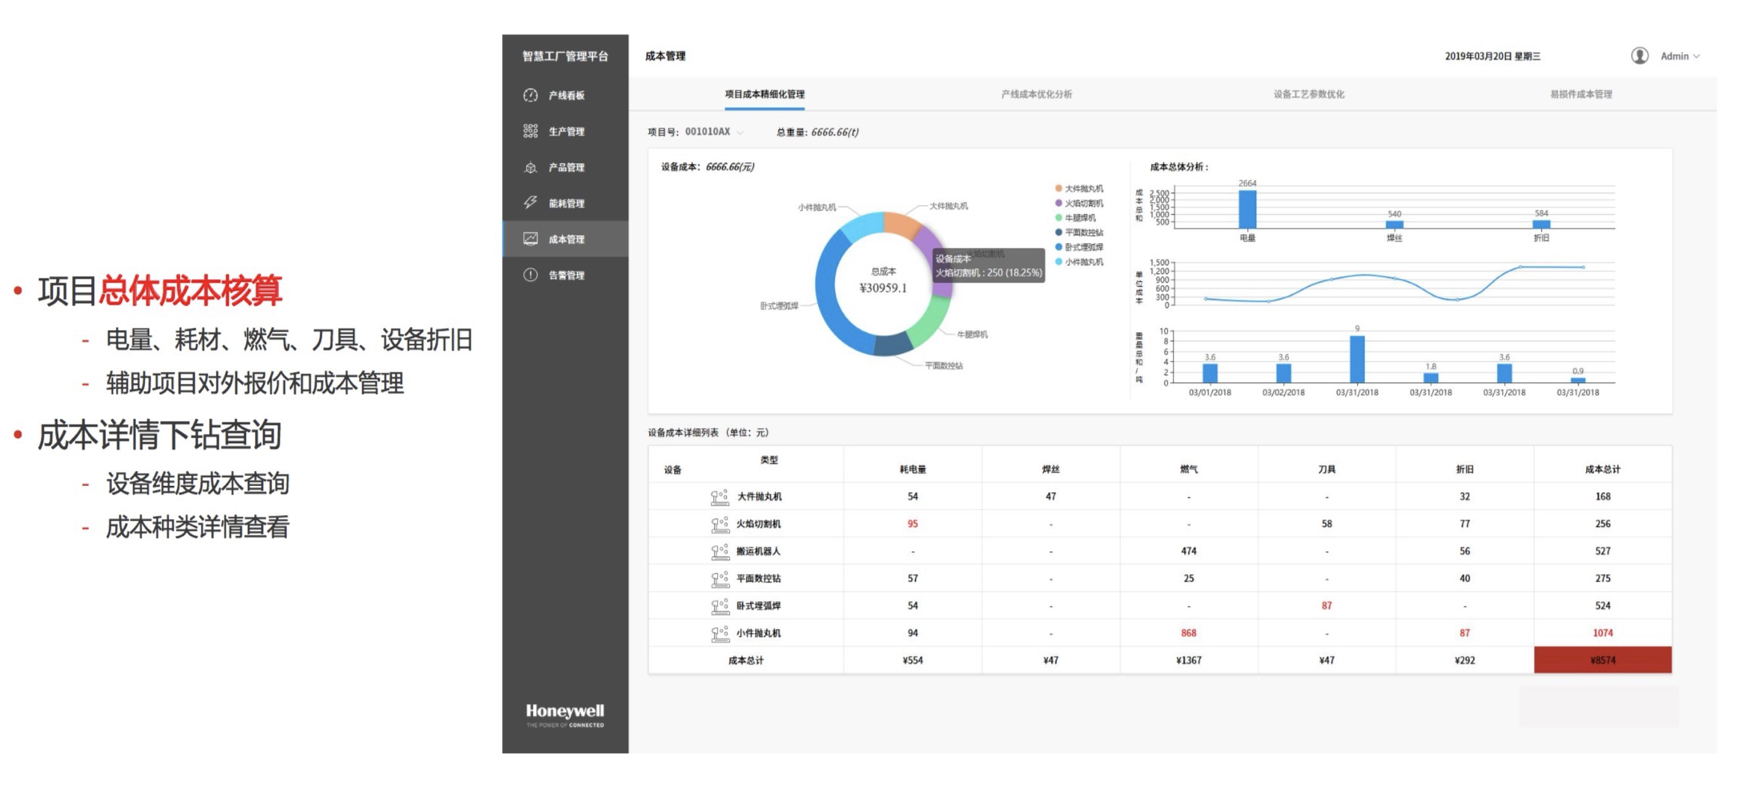Click the red 868 燃气 value
Screen dimensions: 1750x792
click(x=1189, y=633)
